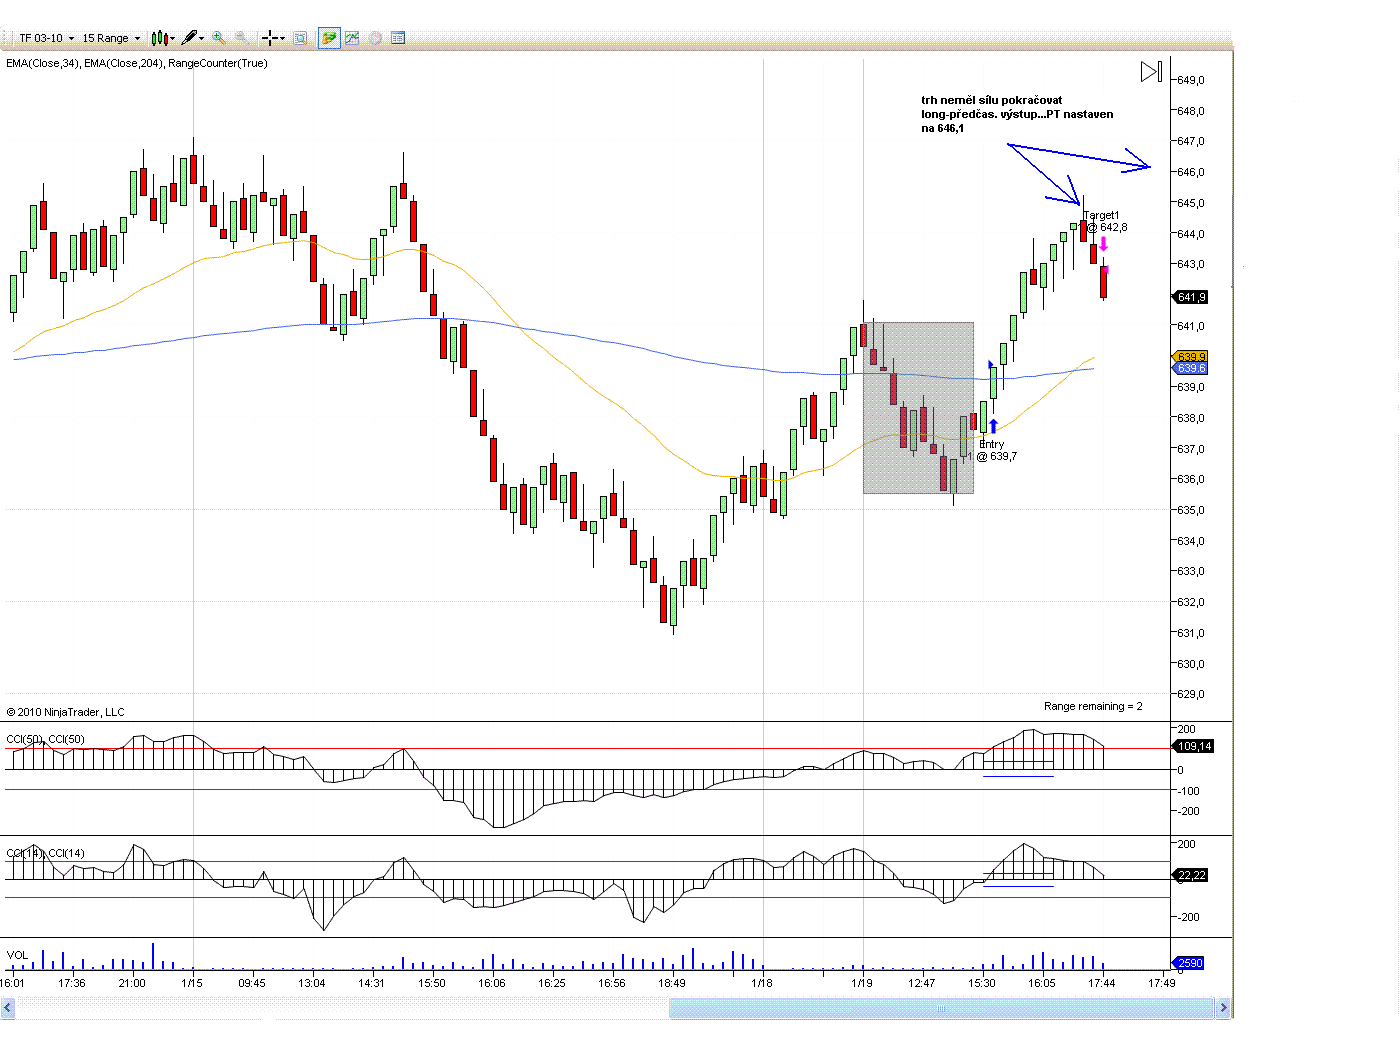Click the © 2010 NinjaTrader, LLC text

(x=66, y=712)
